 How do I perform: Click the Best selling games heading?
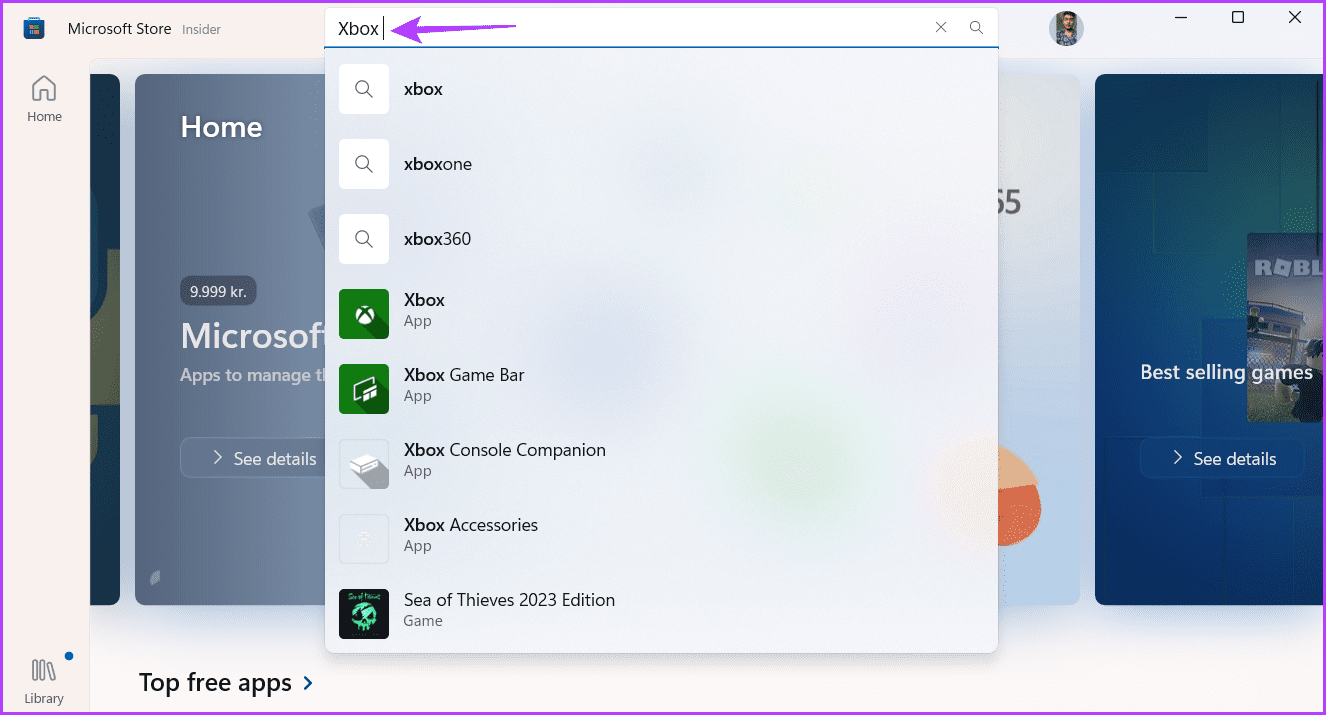point(1226,372)
